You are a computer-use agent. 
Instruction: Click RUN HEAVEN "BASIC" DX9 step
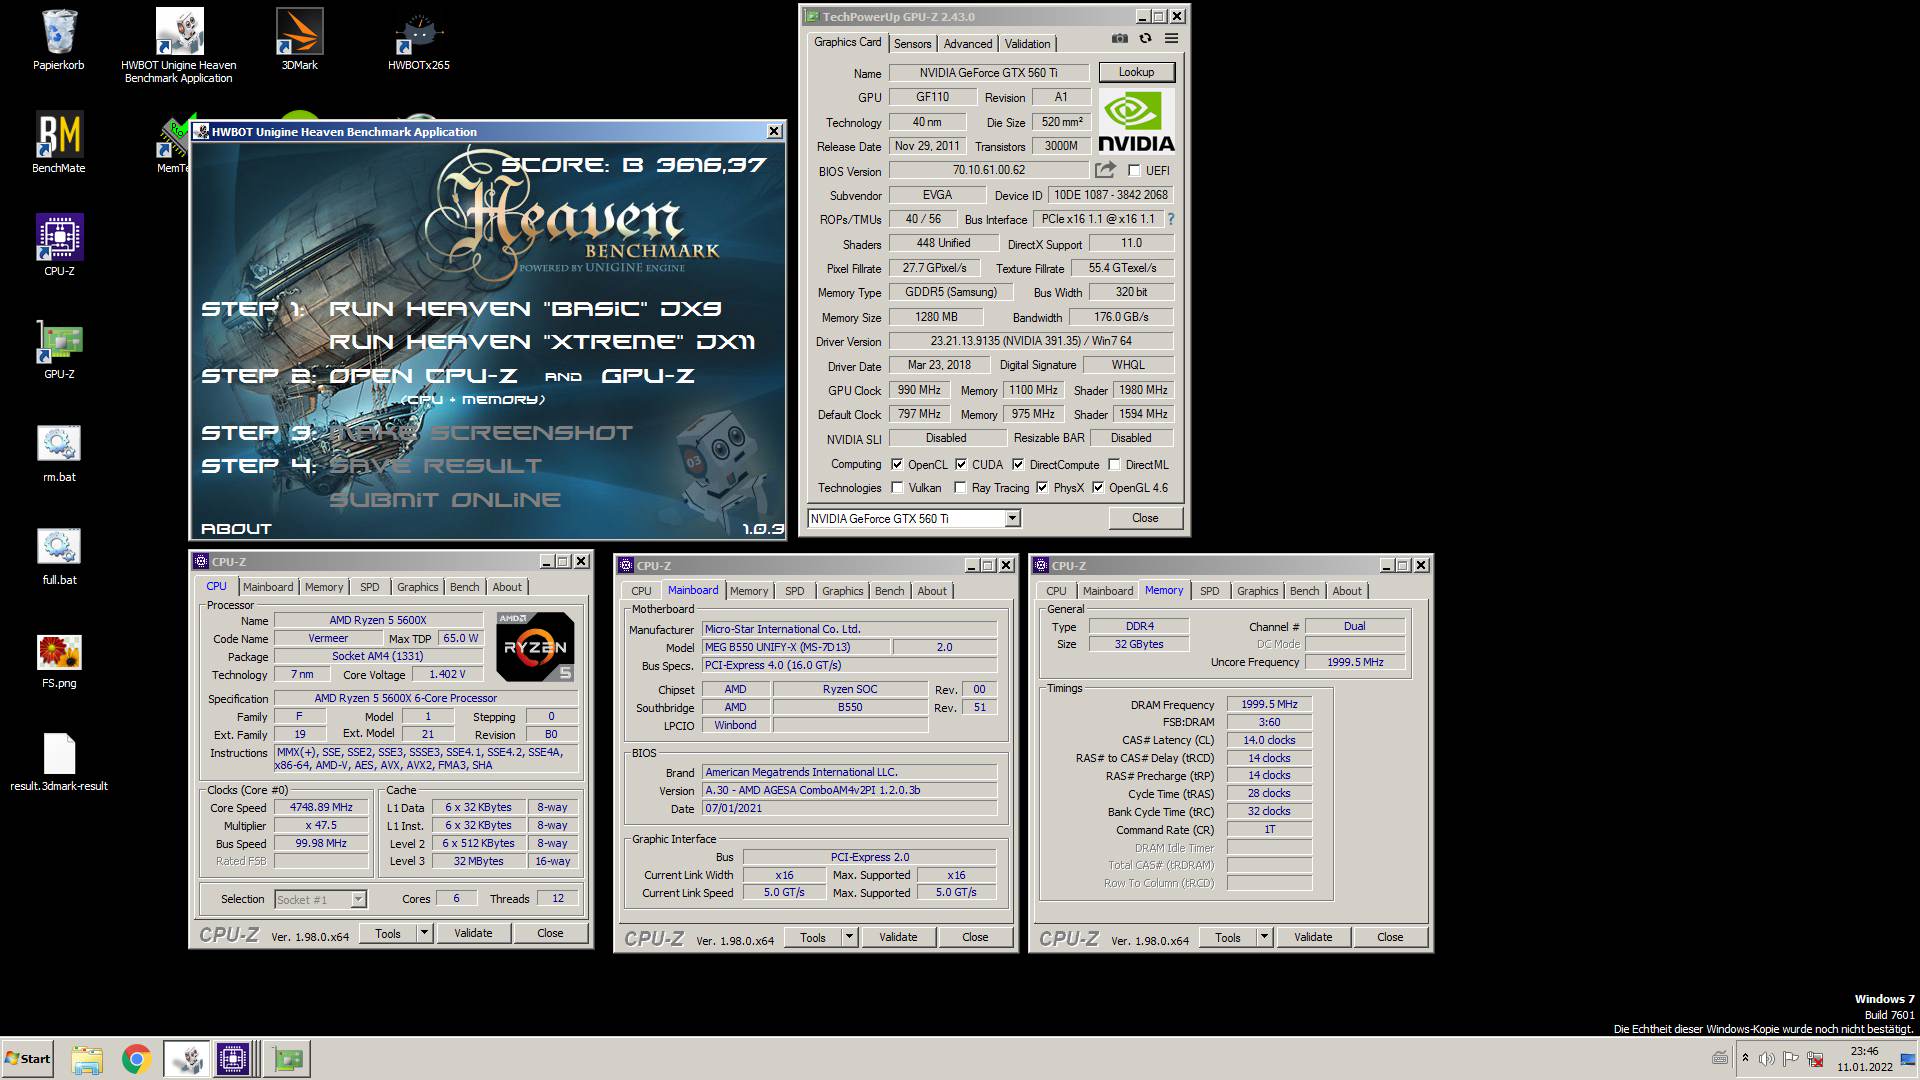click(x=524, y=309)
